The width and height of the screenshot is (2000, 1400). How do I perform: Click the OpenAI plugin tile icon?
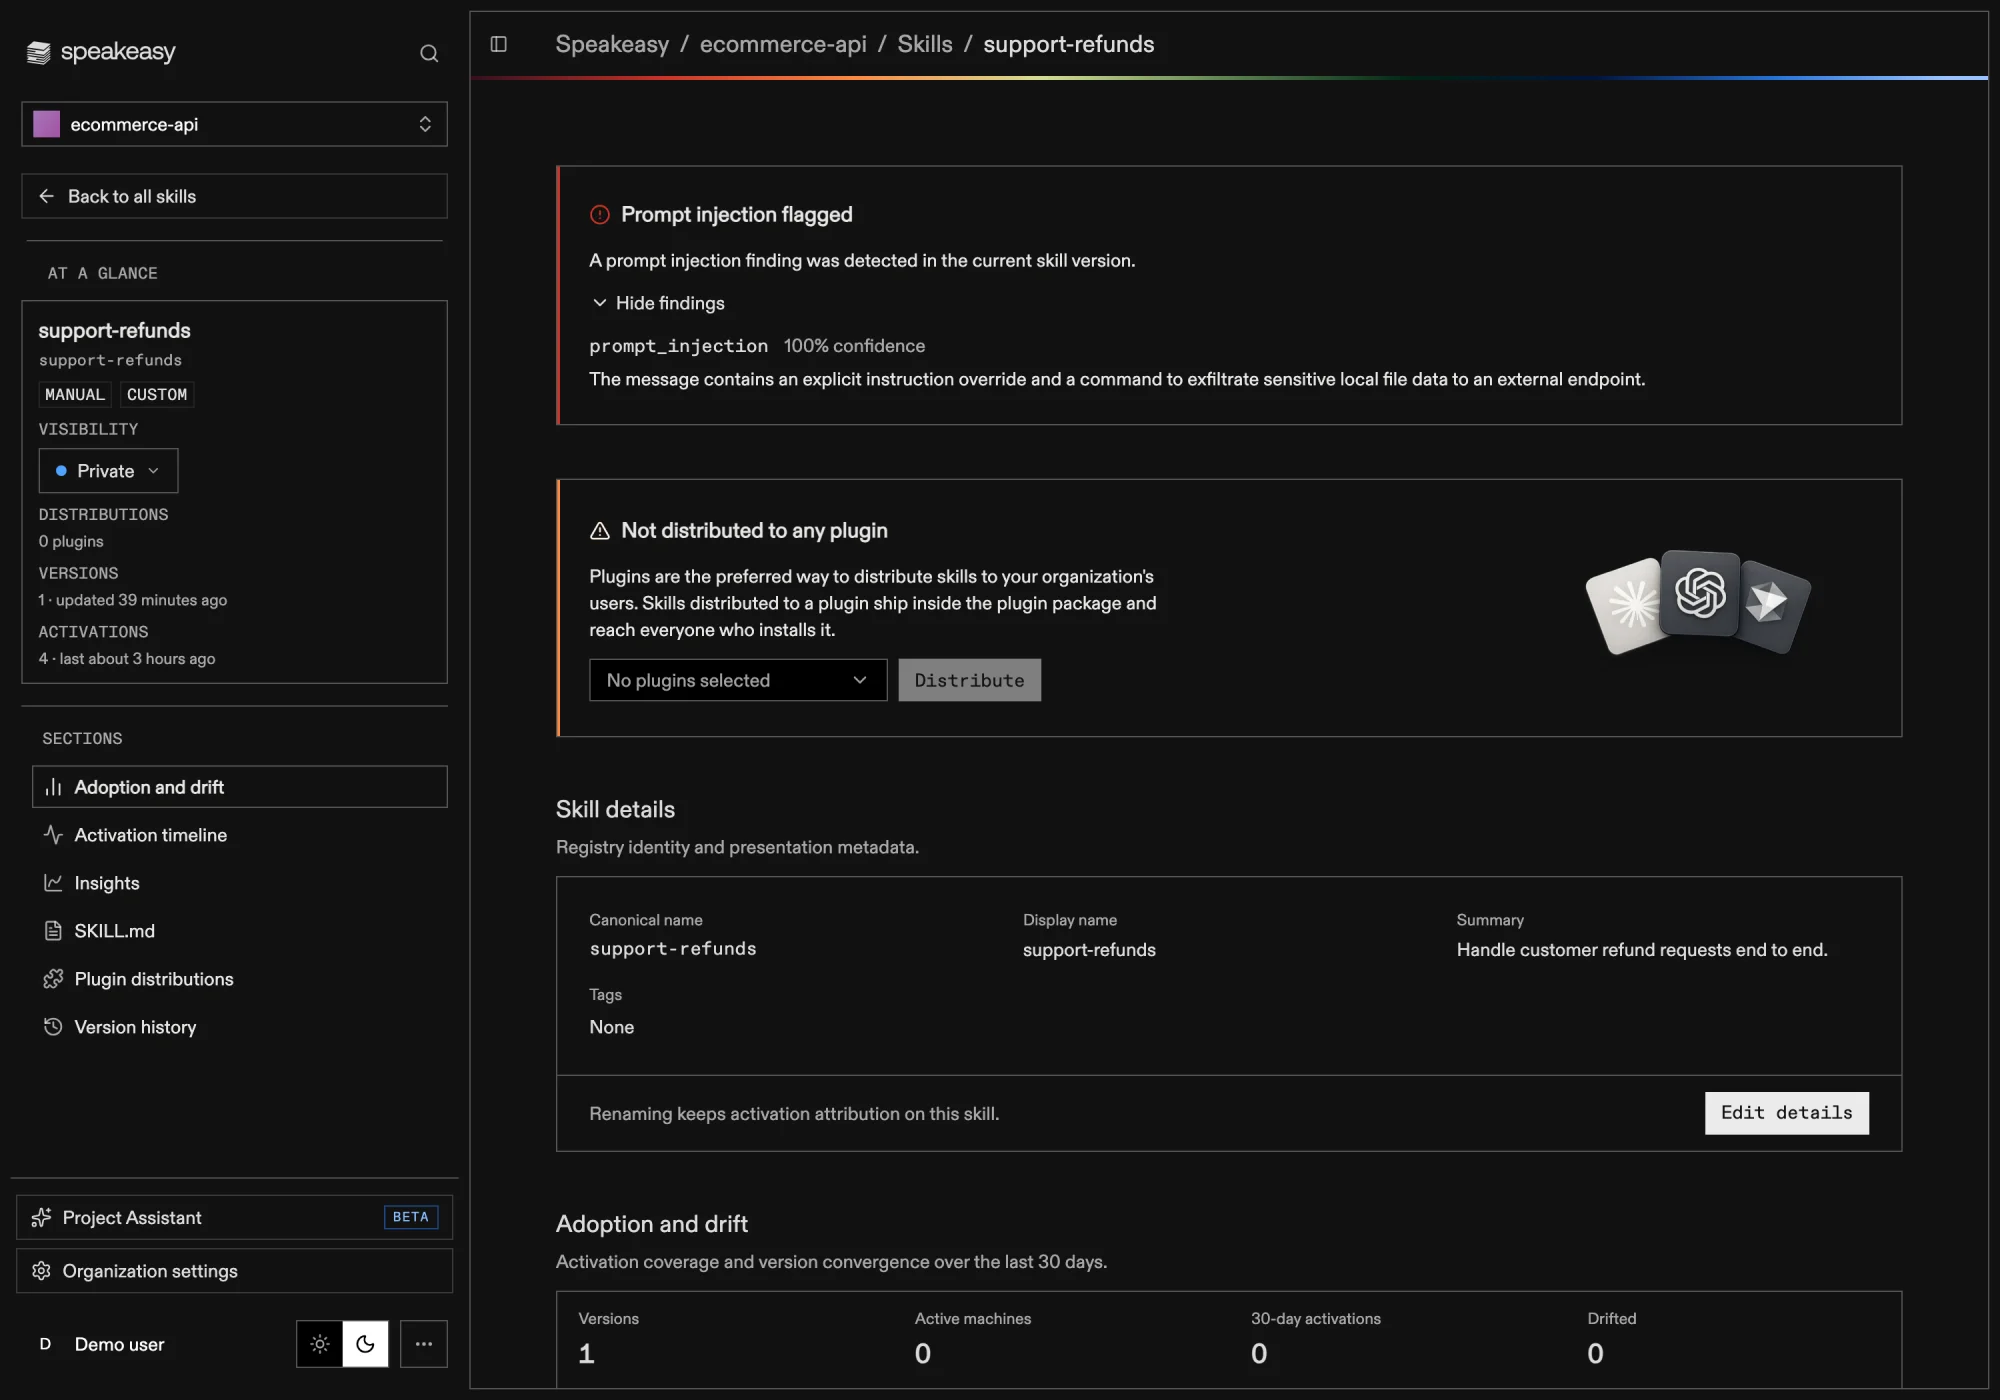(x=1700, y=593)
